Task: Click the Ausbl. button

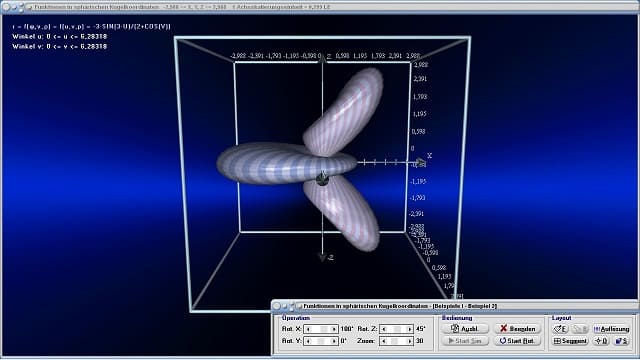Action: point(465,329)
